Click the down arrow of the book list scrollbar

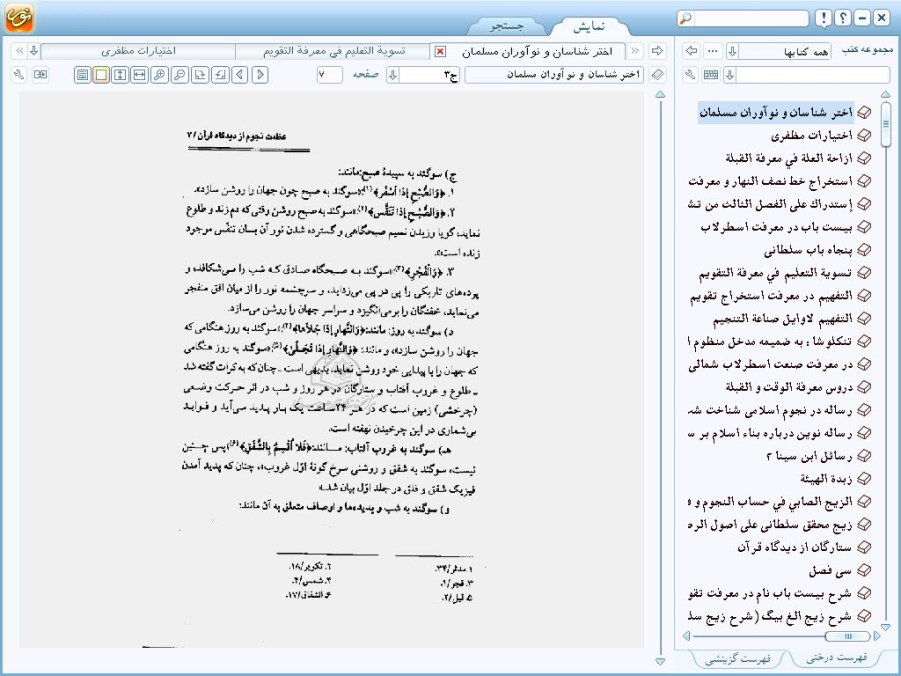[x=885, y=627]
